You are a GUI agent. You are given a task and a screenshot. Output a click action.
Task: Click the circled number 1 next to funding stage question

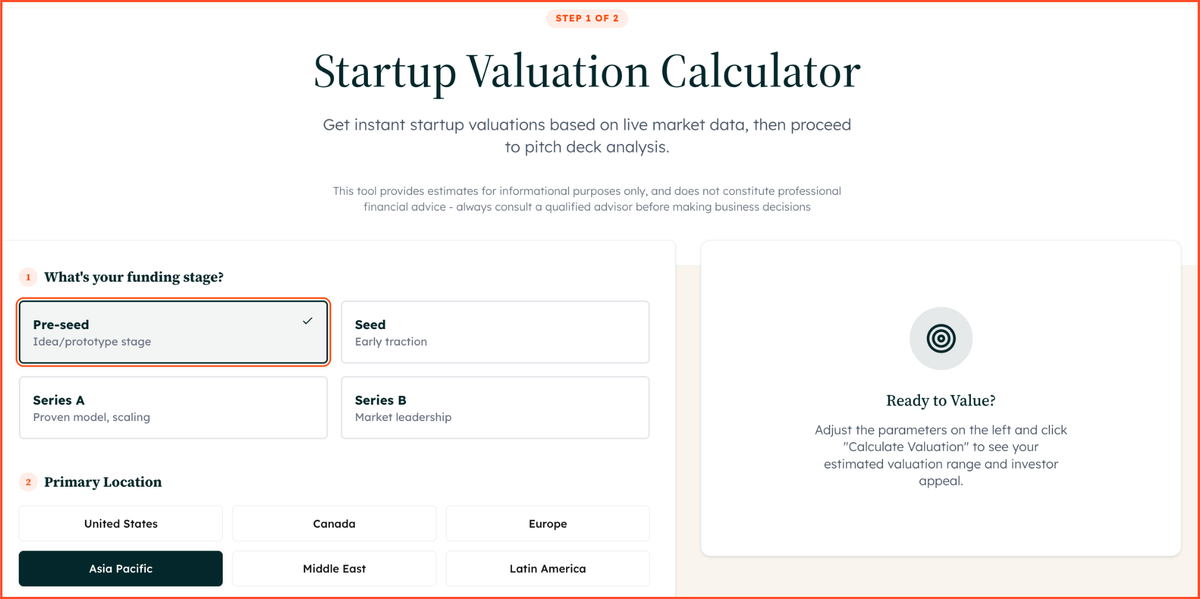click(x=27, y=277)
